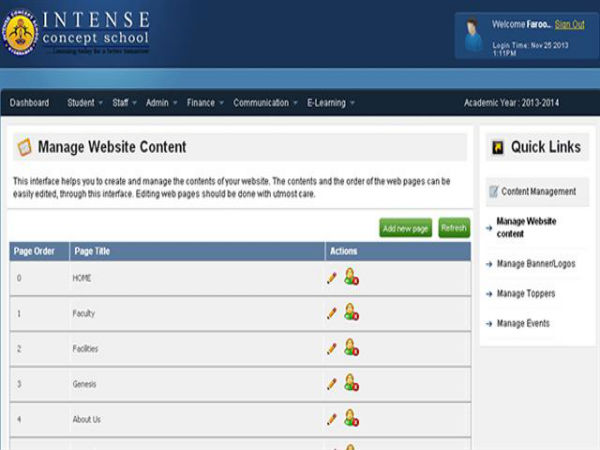Click the delete user icon for HOME row
Screen dimensions: 600x450
coord(351,277)
